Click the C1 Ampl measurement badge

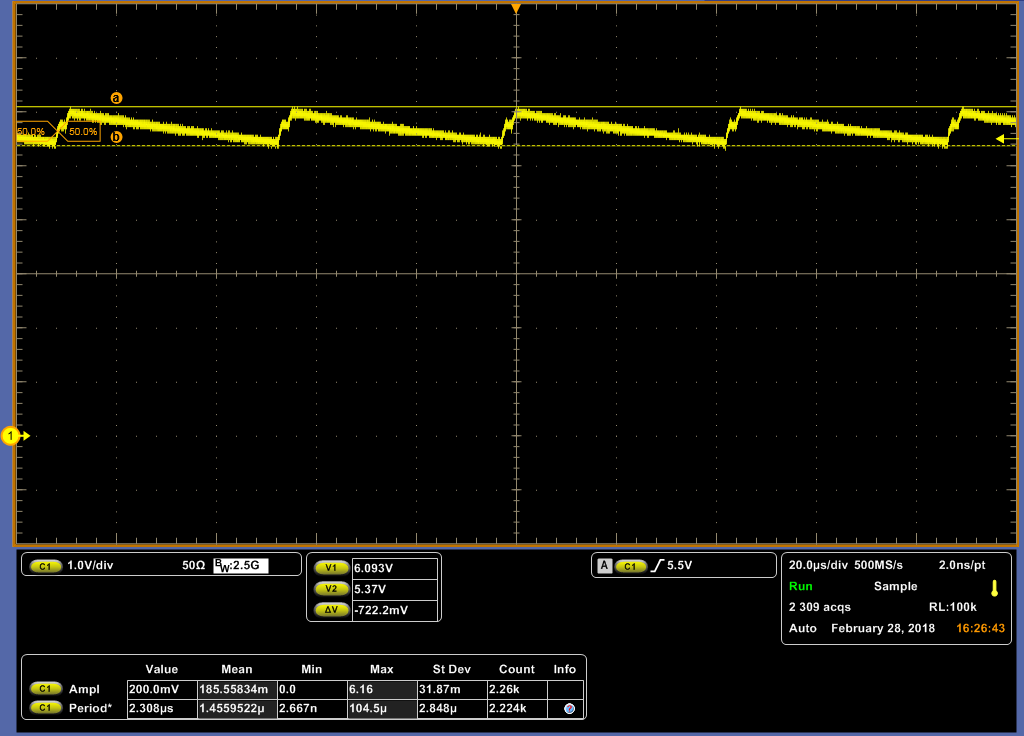46,688
